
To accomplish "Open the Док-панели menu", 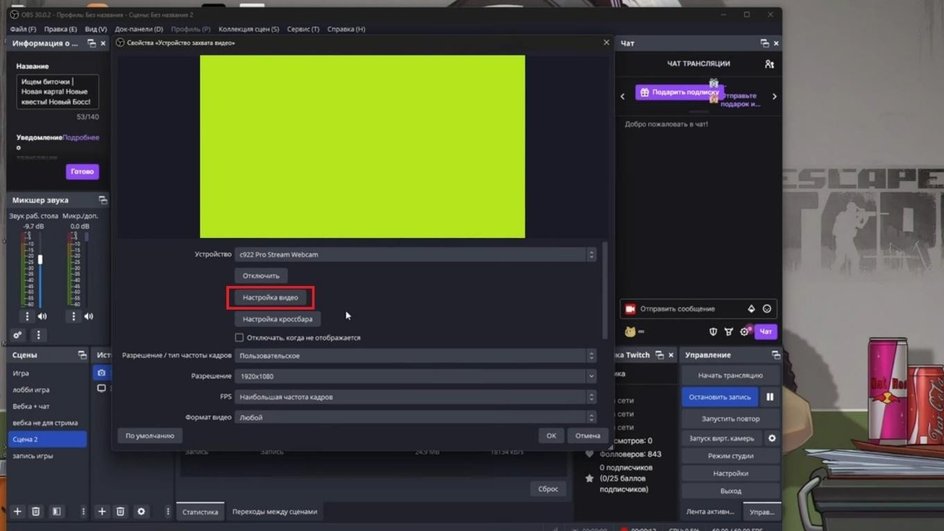I will [138, 29].
